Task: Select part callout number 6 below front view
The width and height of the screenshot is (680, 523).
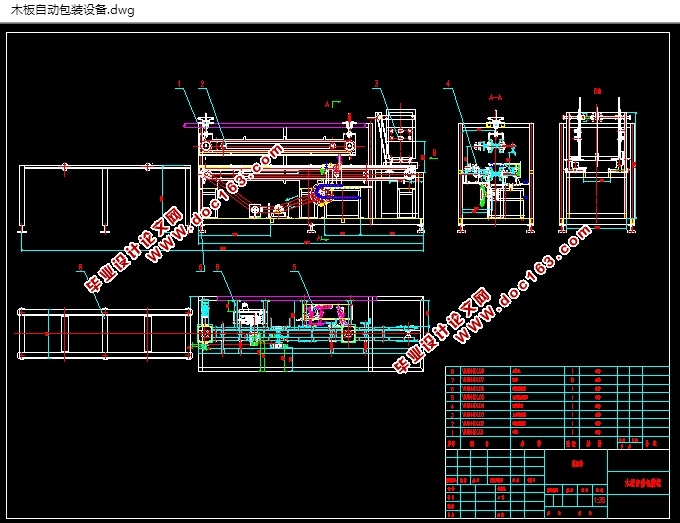Action: click(201, 267)
